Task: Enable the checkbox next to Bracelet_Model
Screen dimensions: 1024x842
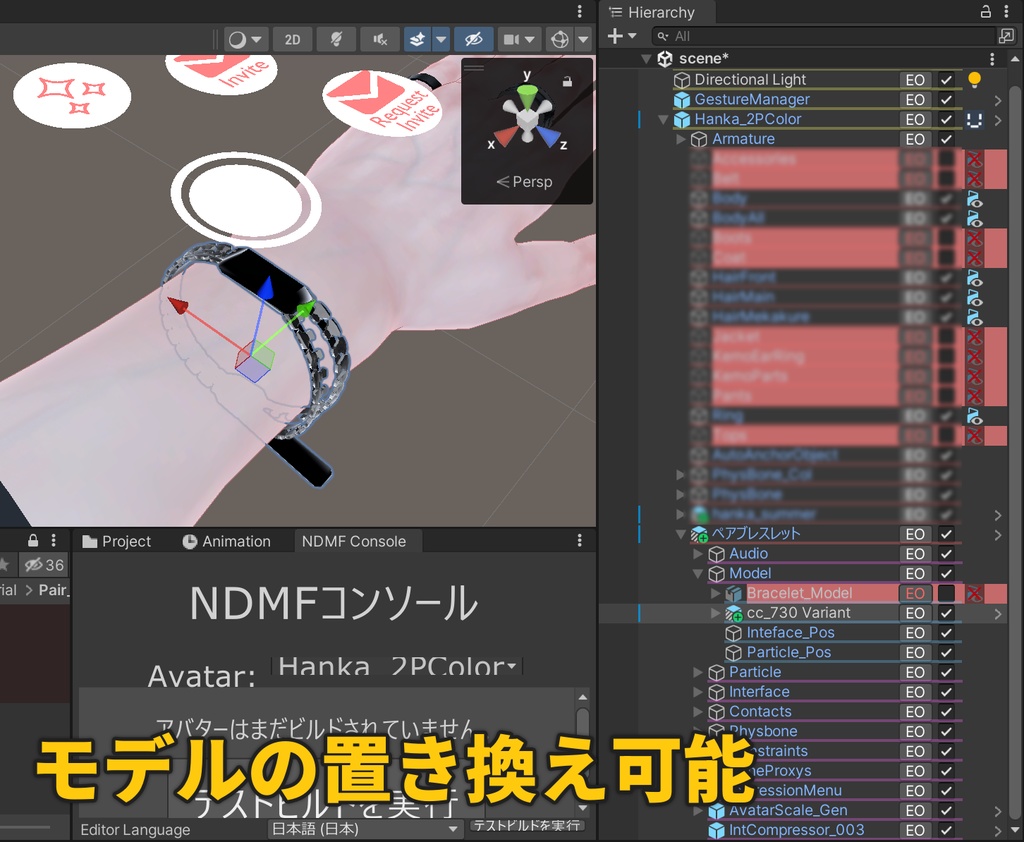Action: pyautogui.click(x=945, y=592)
